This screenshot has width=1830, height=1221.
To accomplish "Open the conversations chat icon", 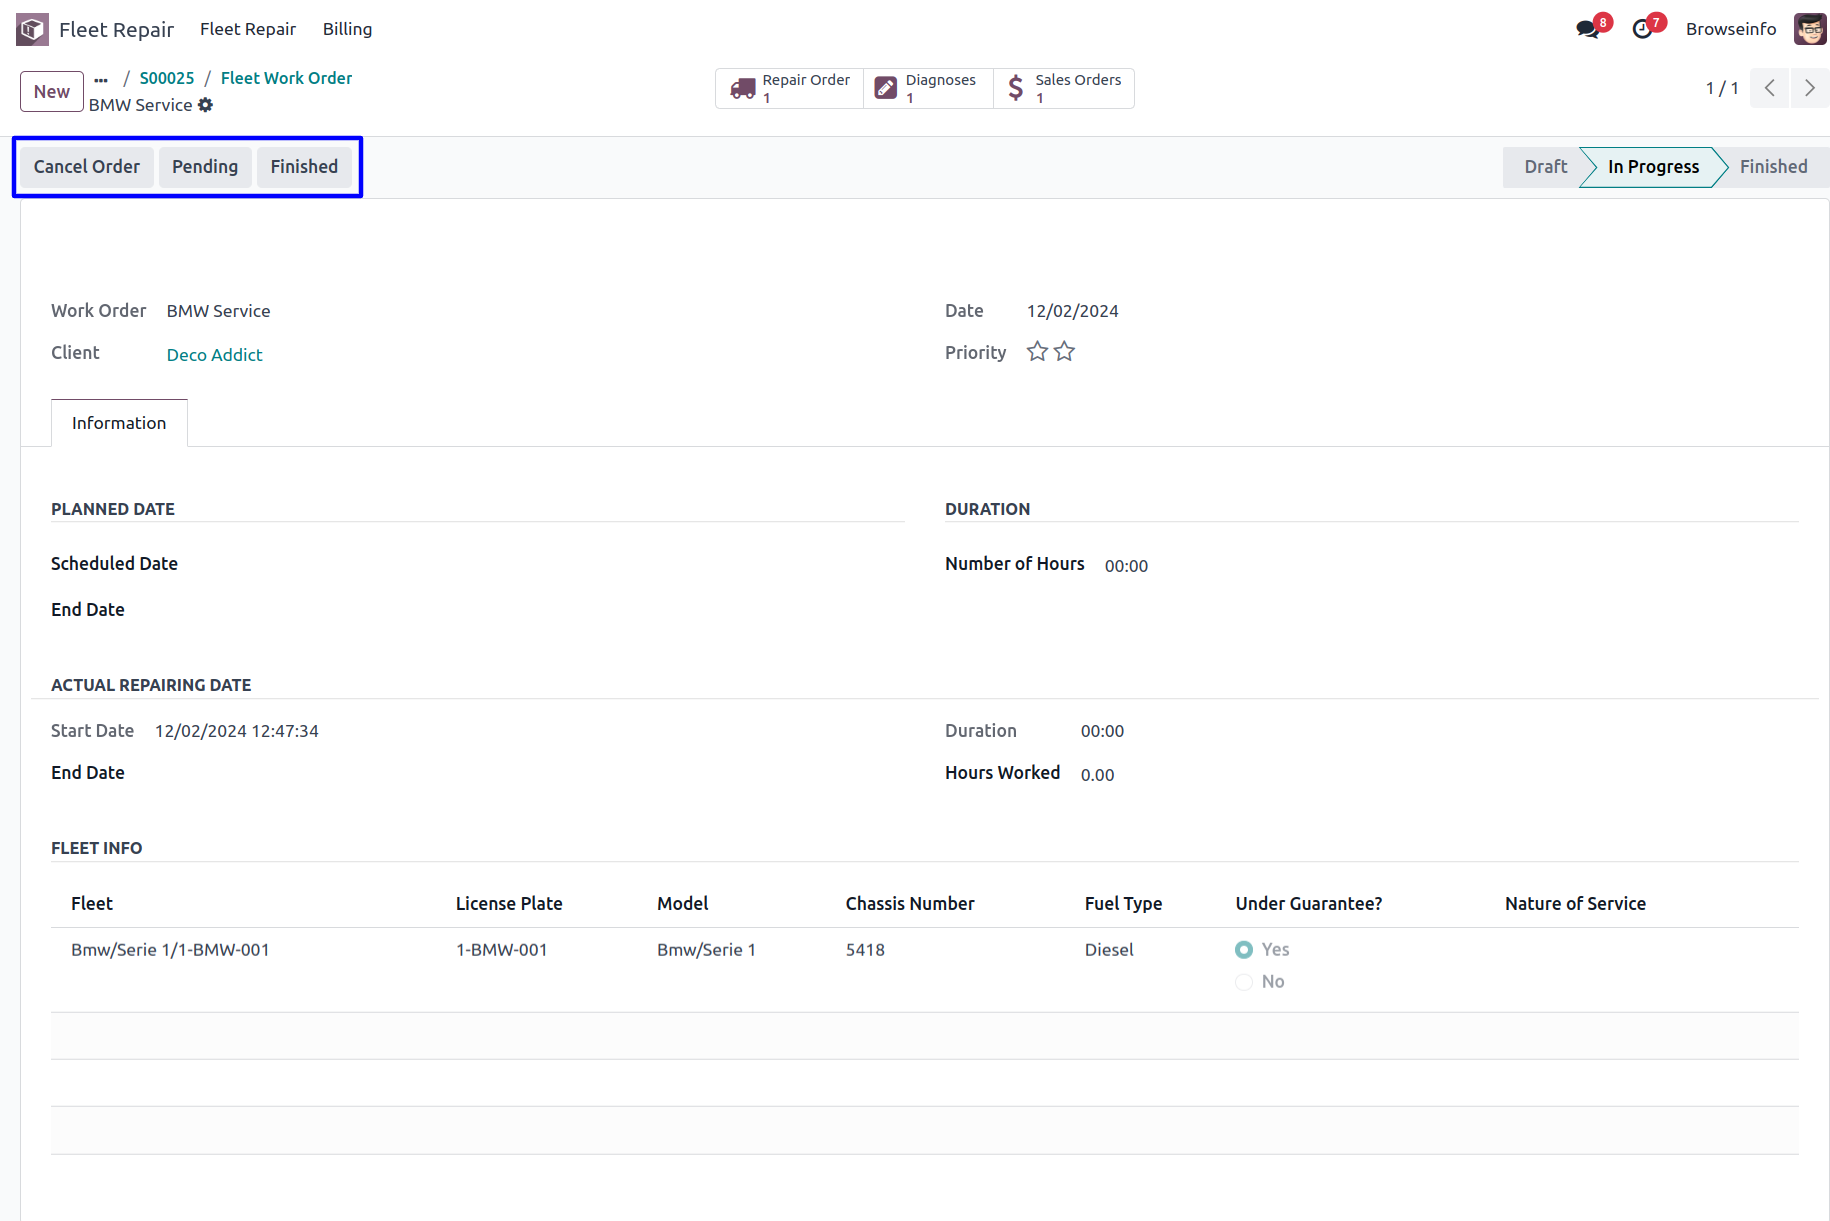I will (x=1587, y=29).
